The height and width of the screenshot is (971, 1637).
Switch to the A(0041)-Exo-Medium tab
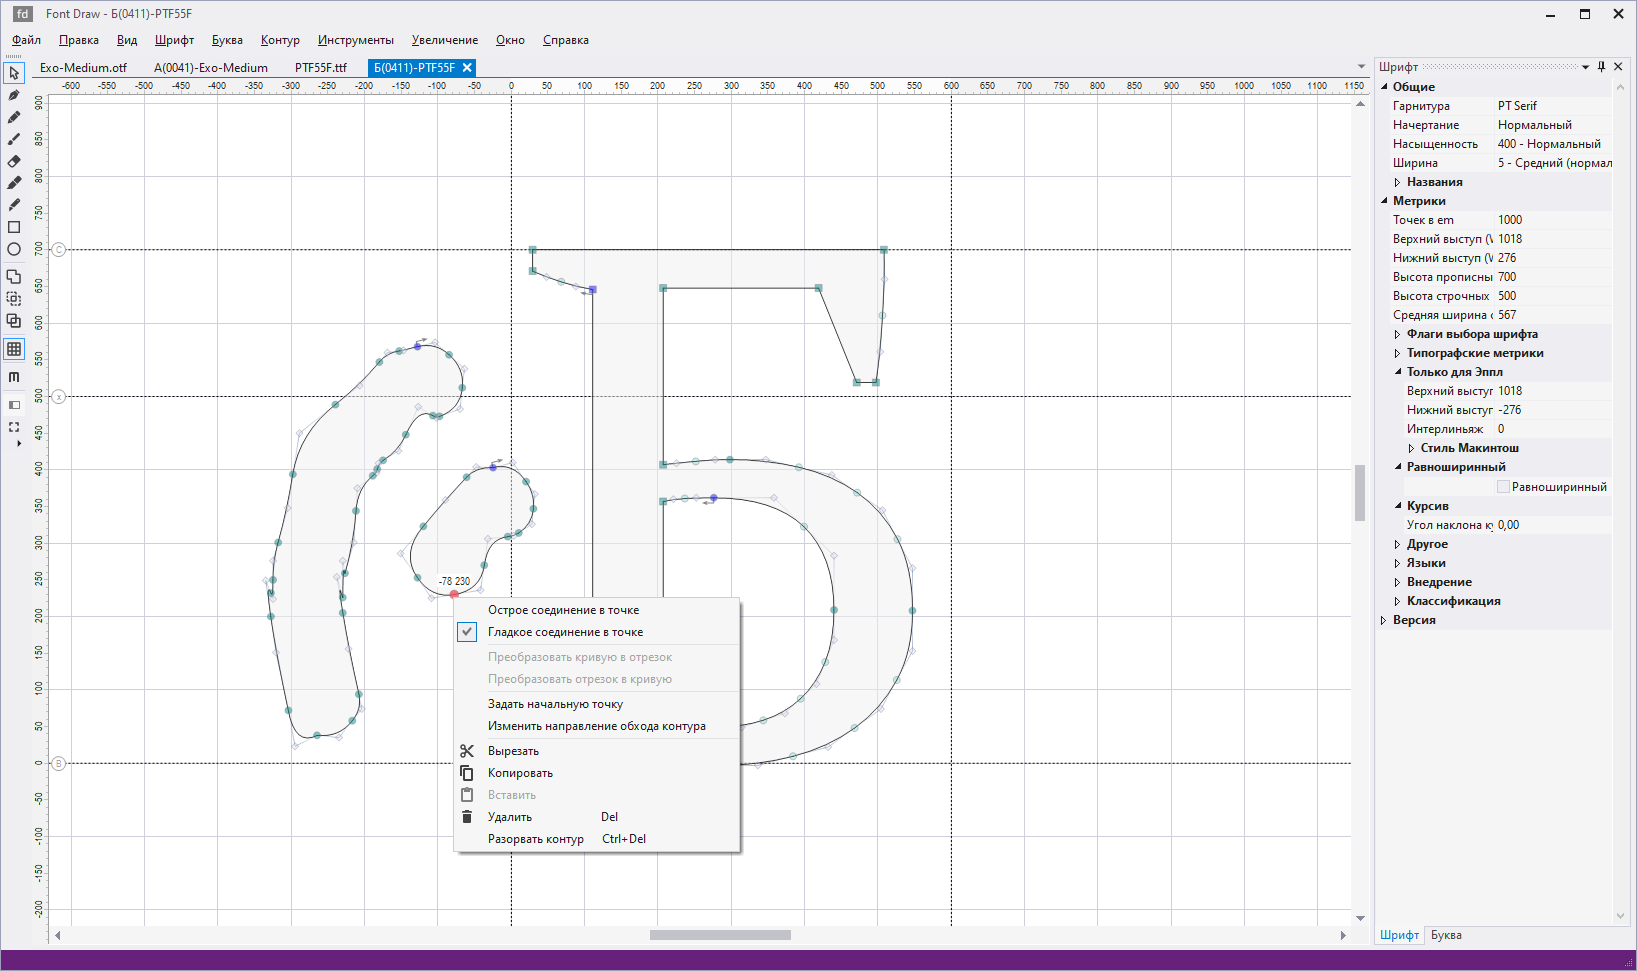[211, 68]
